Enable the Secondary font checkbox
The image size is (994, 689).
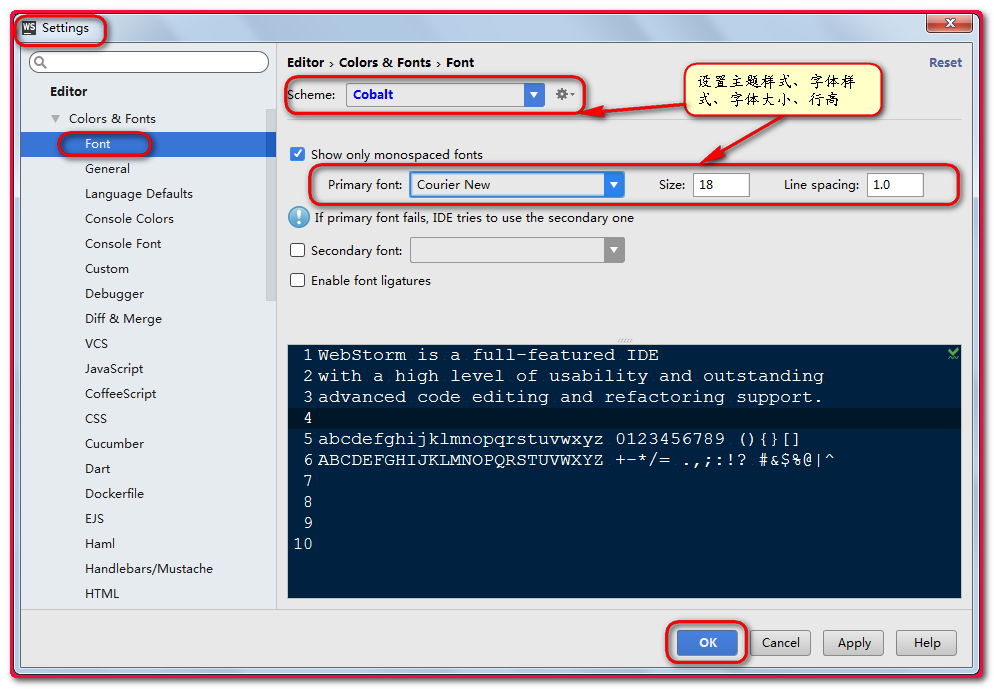(x=297, y=250)
